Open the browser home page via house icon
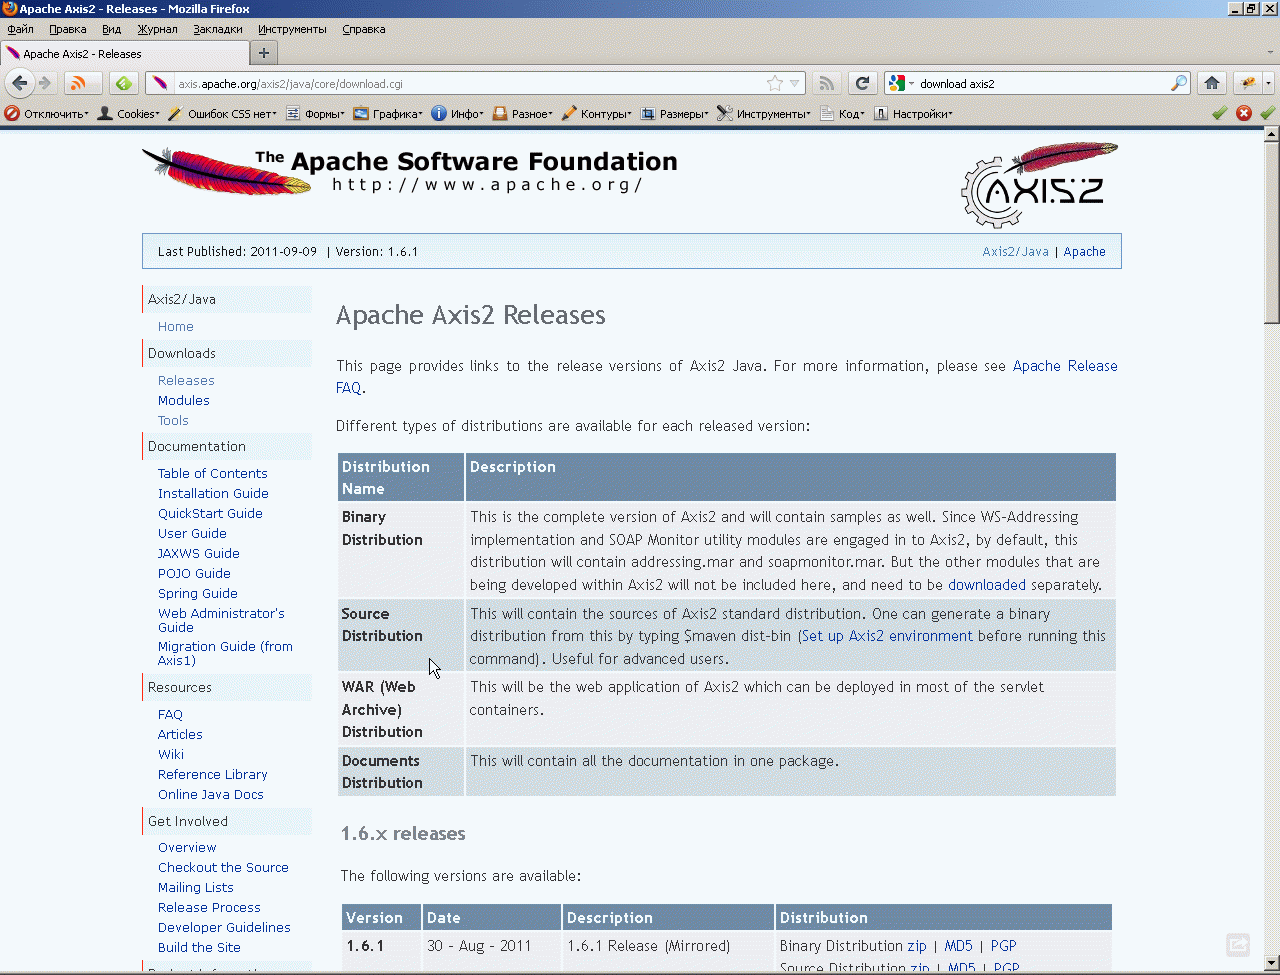 [1212, 83]
